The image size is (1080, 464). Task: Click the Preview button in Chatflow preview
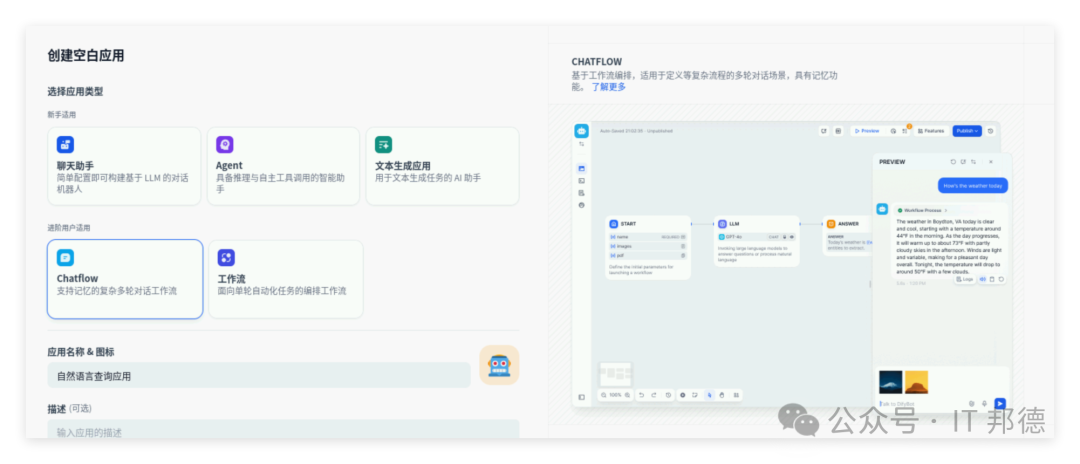[866, 131]
